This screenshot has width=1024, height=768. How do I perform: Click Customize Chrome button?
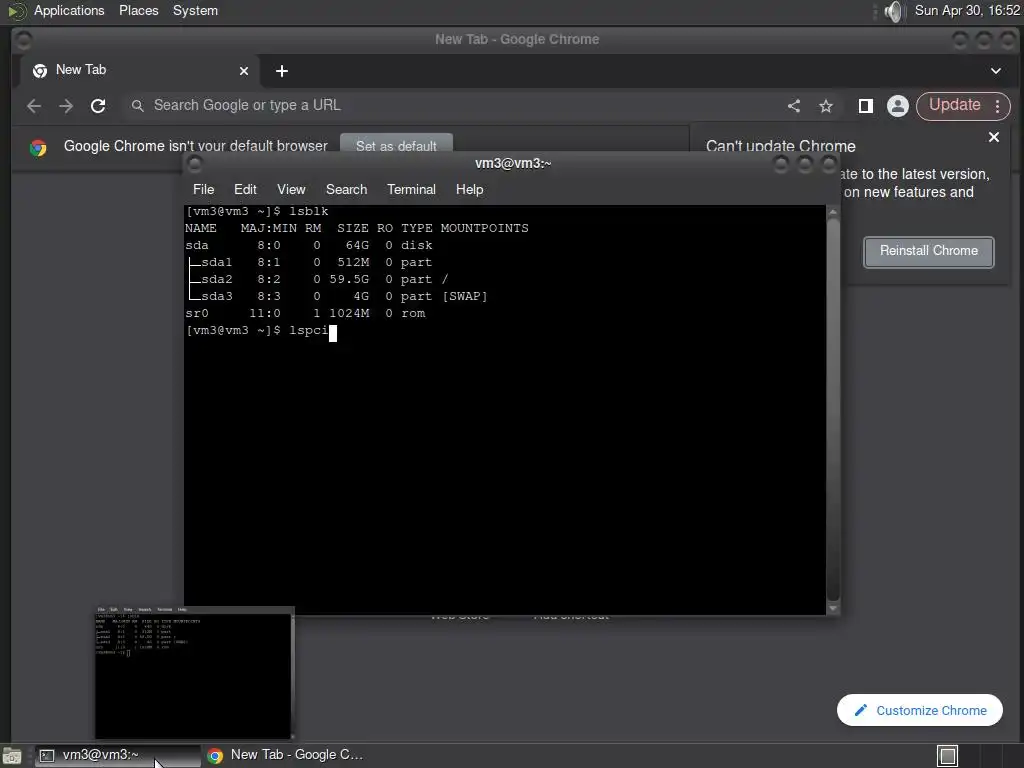pyautogui.click(x=920, y=710)
